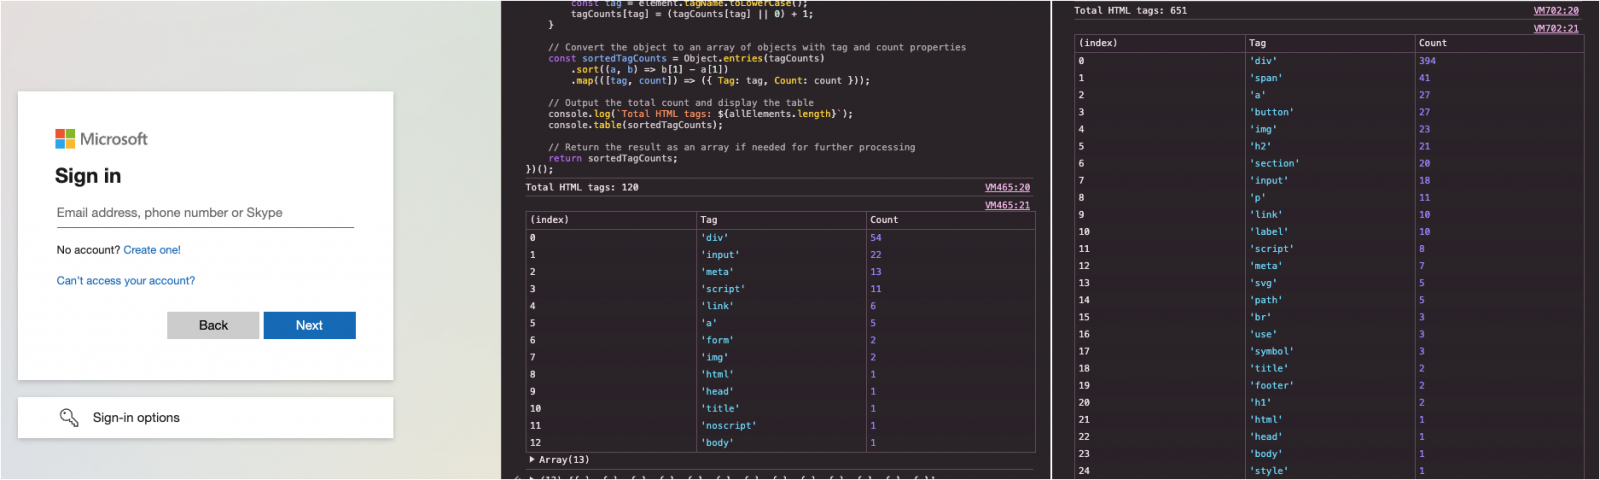Select the 'noscript' row in middle table
The width and height of the screenshot is (1600, 480).
coord(728,426)
